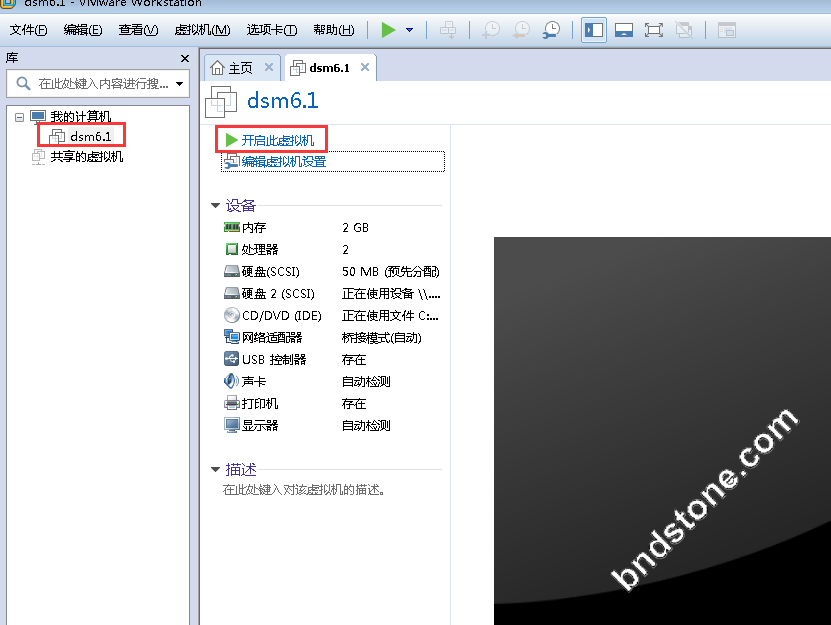
Task: Collapse the 设备 section
Action: coord(215,206)
